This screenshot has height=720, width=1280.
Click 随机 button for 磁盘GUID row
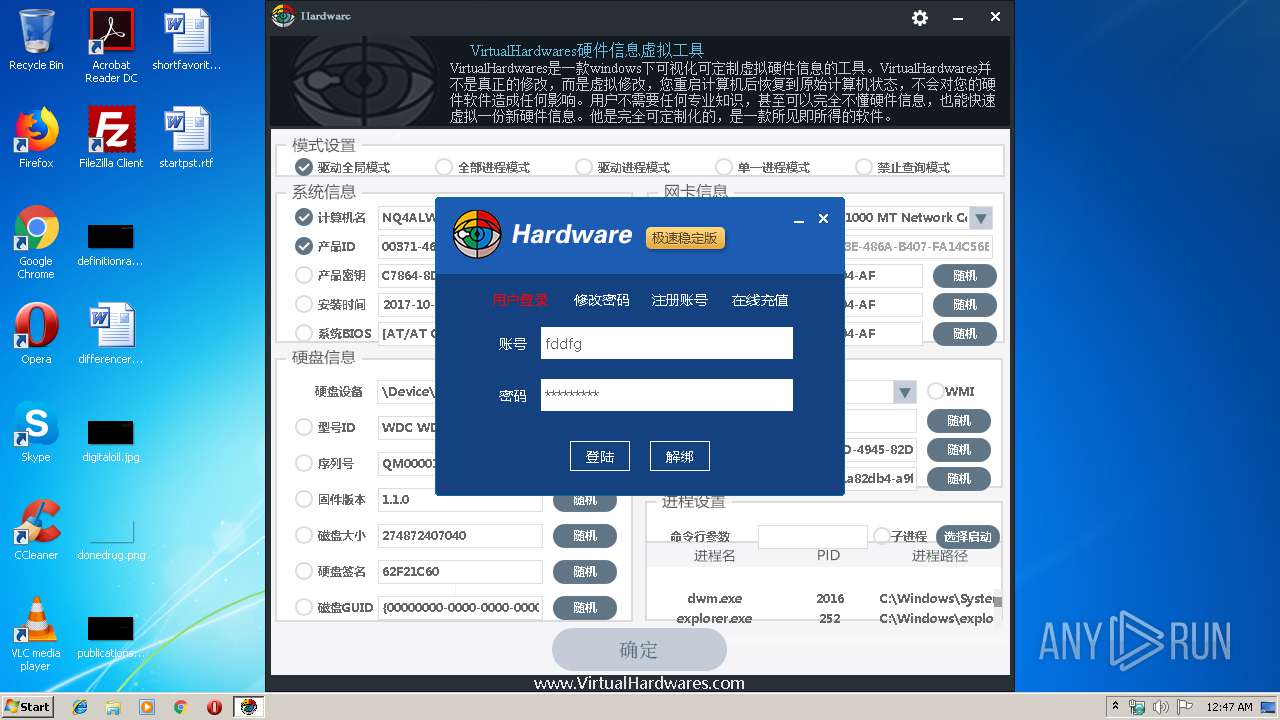585,607
